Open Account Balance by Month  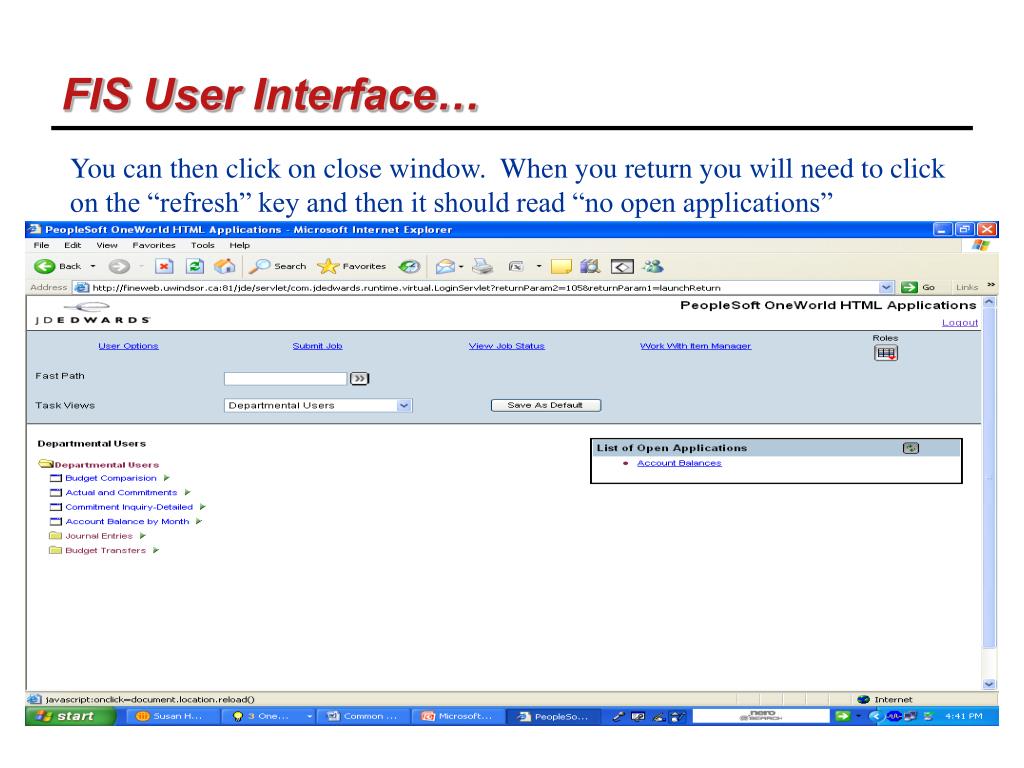(x=127, y=522)
